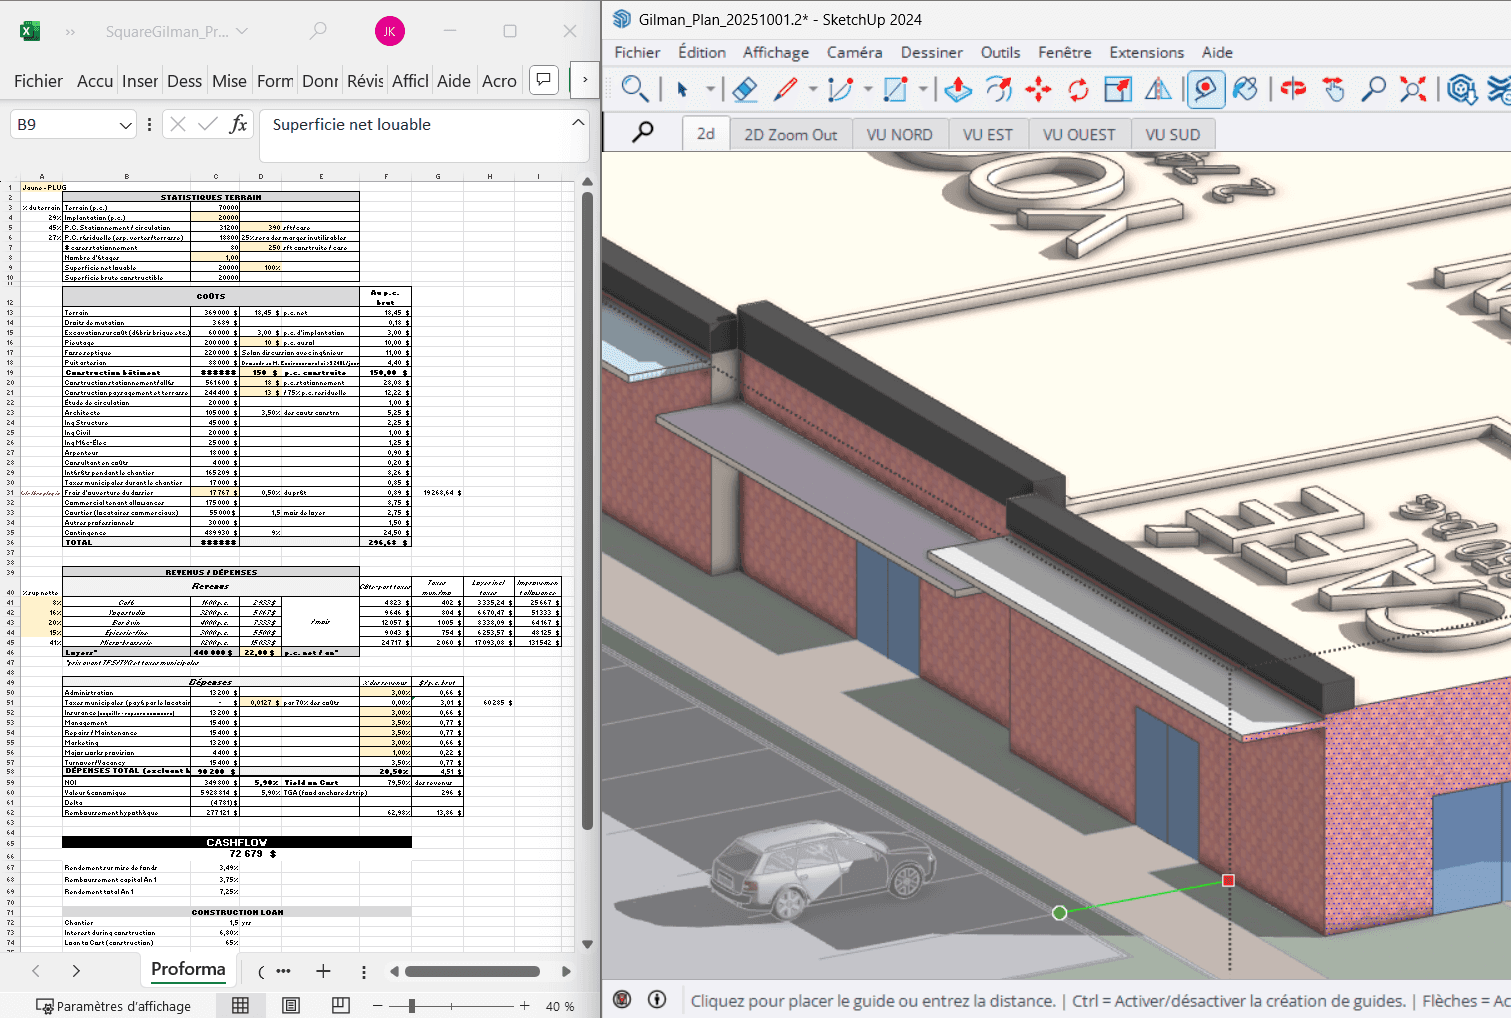Open the Name Box dropdown beside B9

(126, 125)
